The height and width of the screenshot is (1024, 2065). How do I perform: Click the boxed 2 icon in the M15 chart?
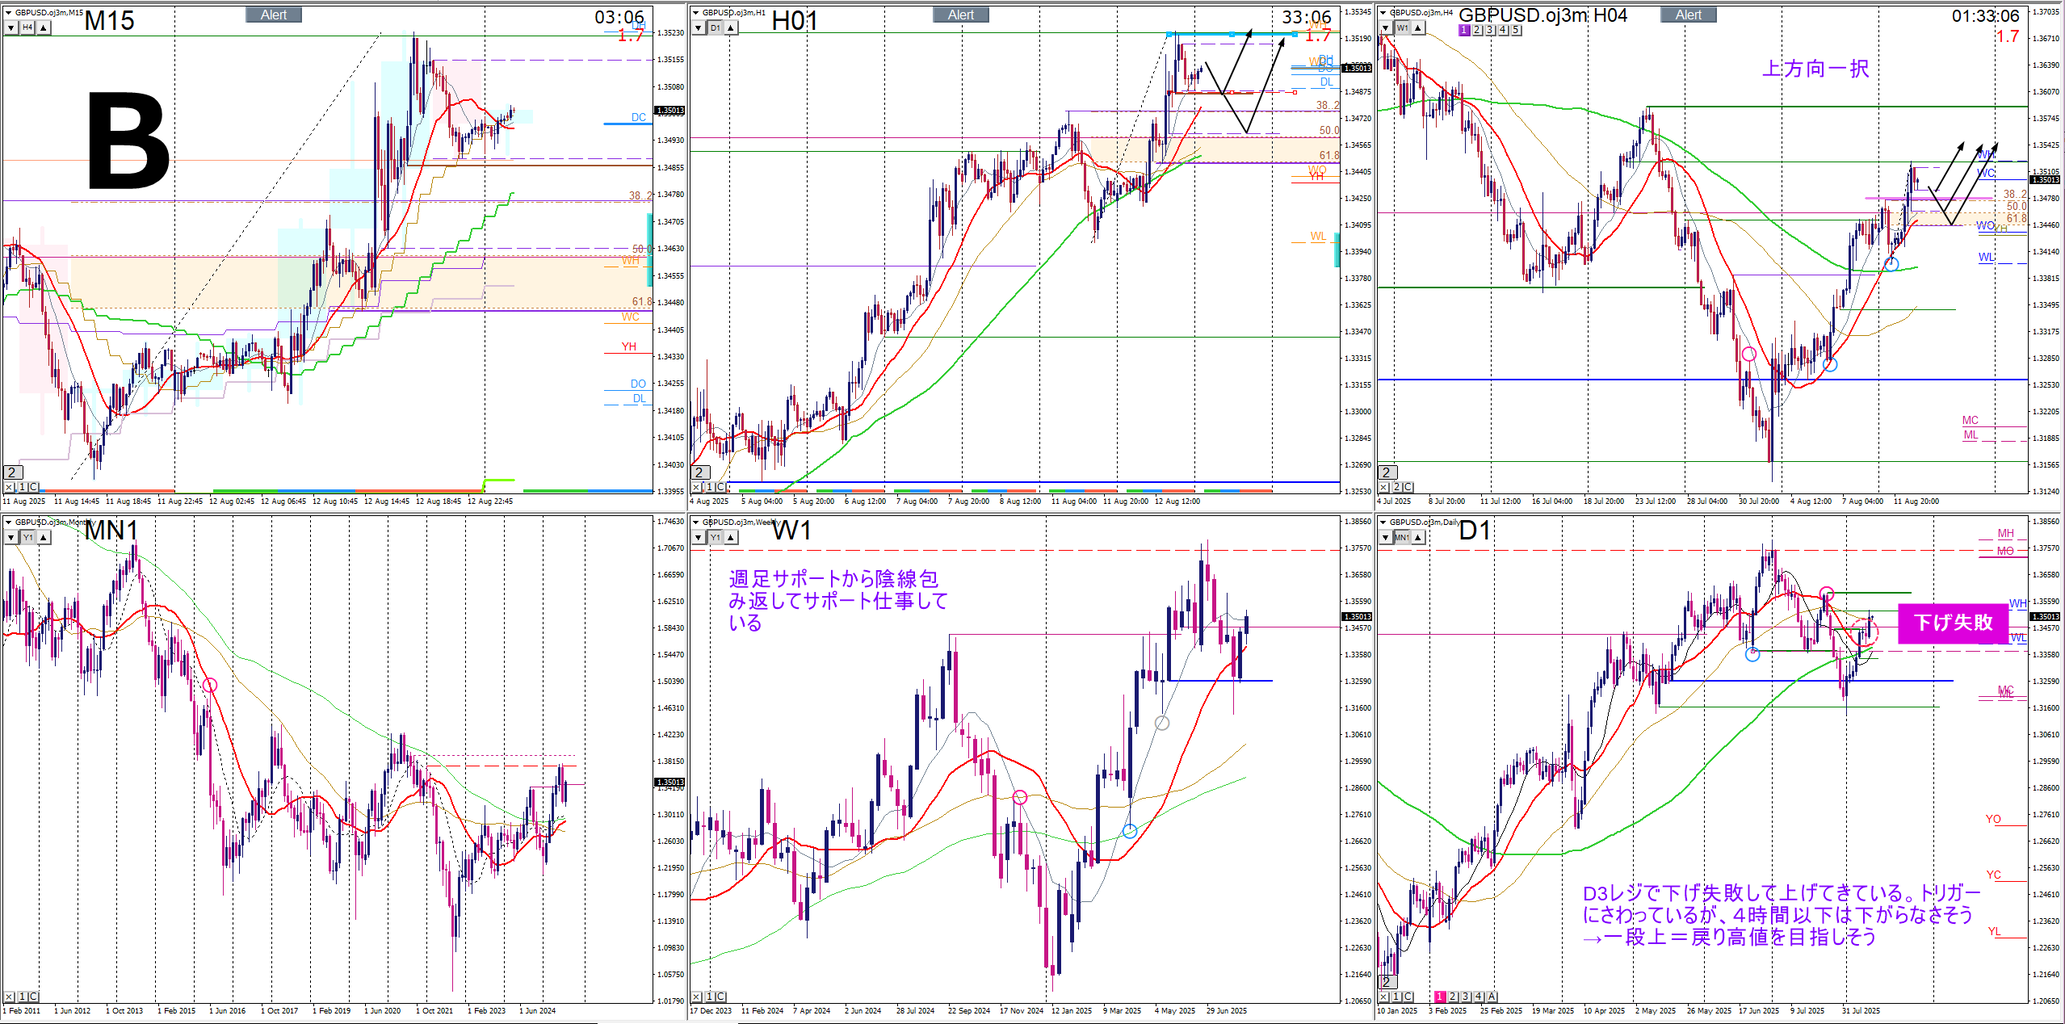click(12, 473)
